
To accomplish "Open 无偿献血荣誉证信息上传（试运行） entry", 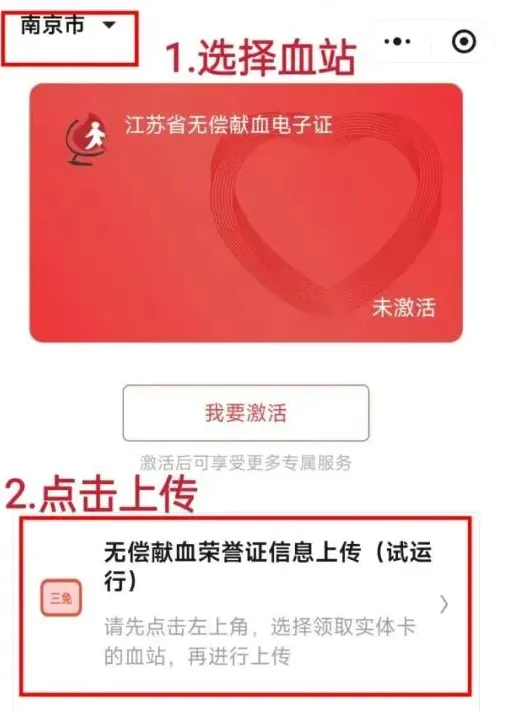I will pyautogui.click(x=246, y=604).
